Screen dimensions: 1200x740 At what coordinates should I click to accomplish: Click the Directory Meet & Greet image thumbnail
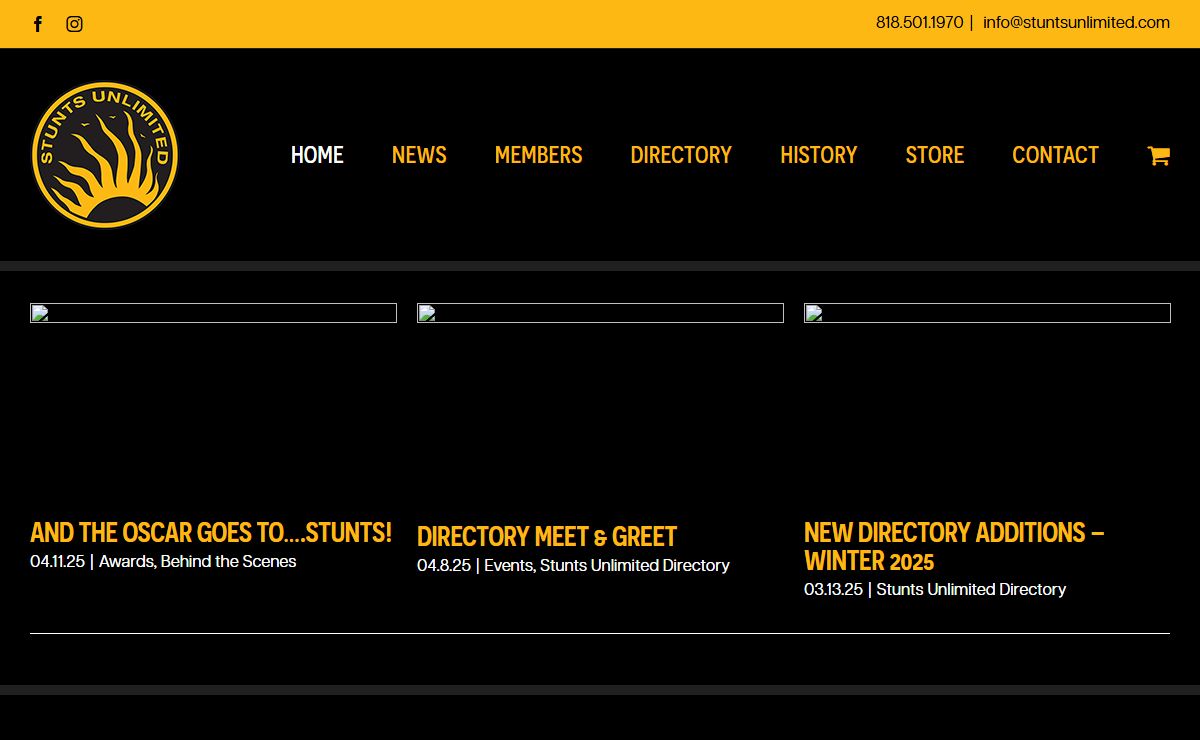click(x=600, y=313)
